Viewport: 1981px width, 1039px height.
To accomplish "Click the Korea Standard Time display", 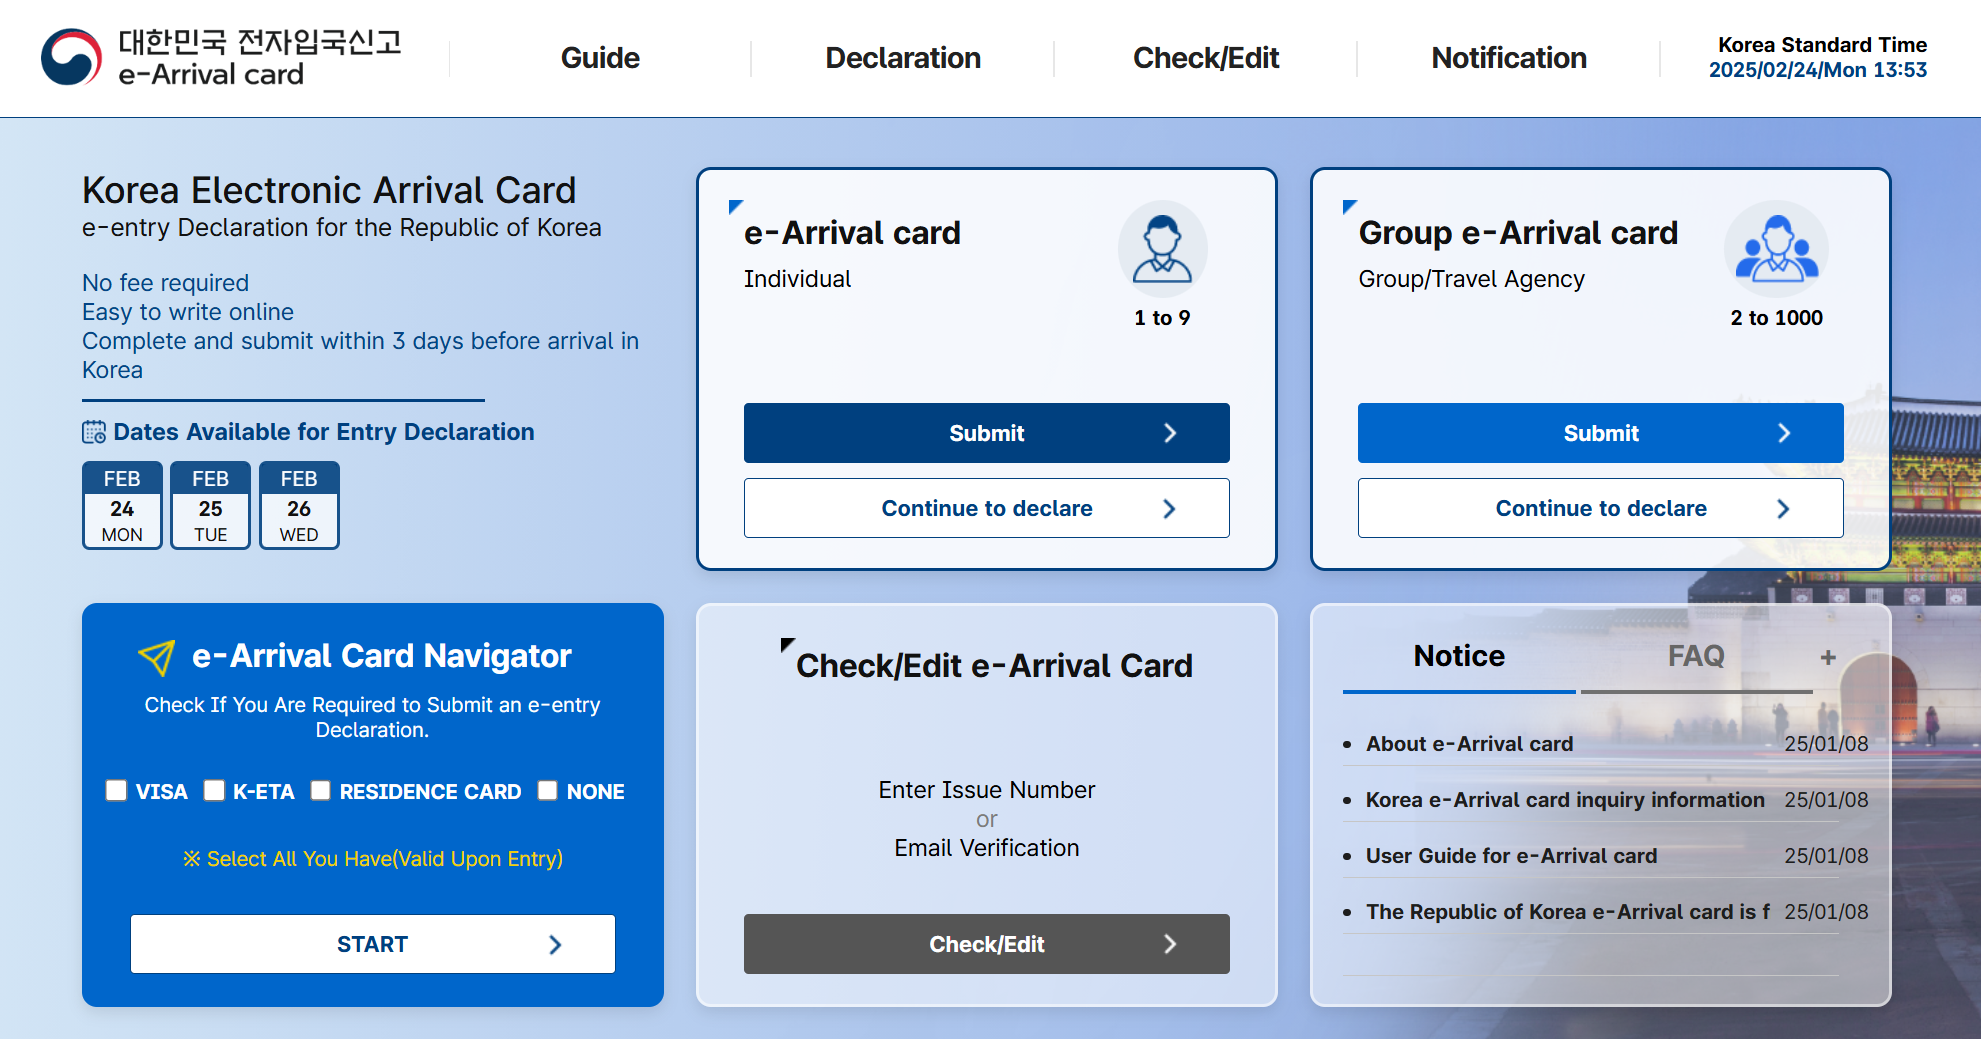I will [1820, 57].
